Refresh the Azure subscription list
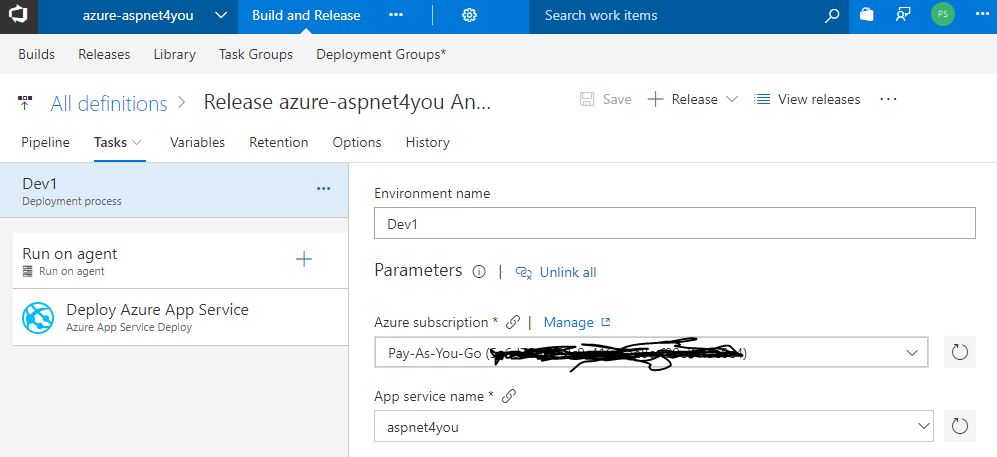This screenshot has width=997, height=457. pos(959,352)
